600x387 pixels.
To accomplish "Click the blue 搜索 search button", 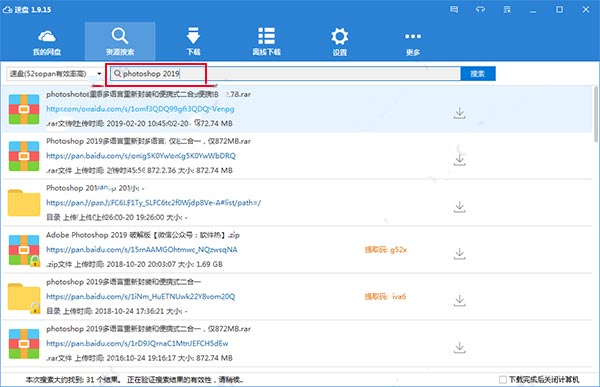I will pyautogui.click(x=478, y=73).
